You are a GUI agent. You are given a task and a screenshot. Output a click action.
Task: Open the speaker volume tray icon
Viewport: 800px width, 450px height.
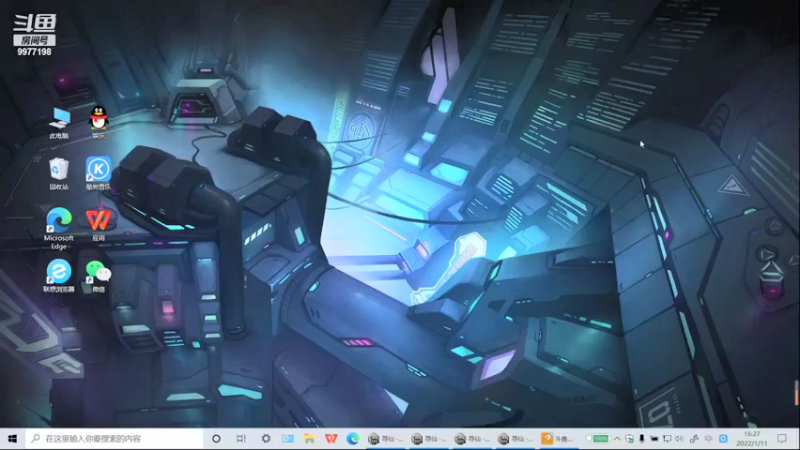click(679, 439)
